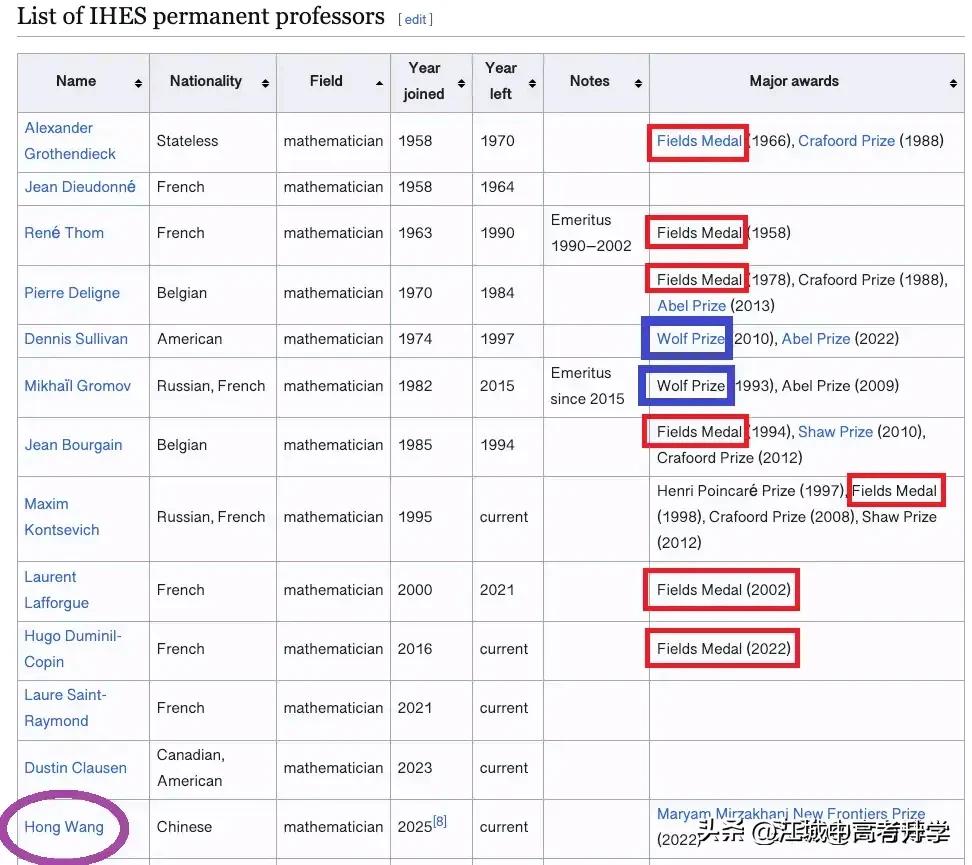The width and height of the screenshot is (972, 865).
Task: Select 'Emeritus since 2015' note in Gromov row
Action: click(587, 386)
